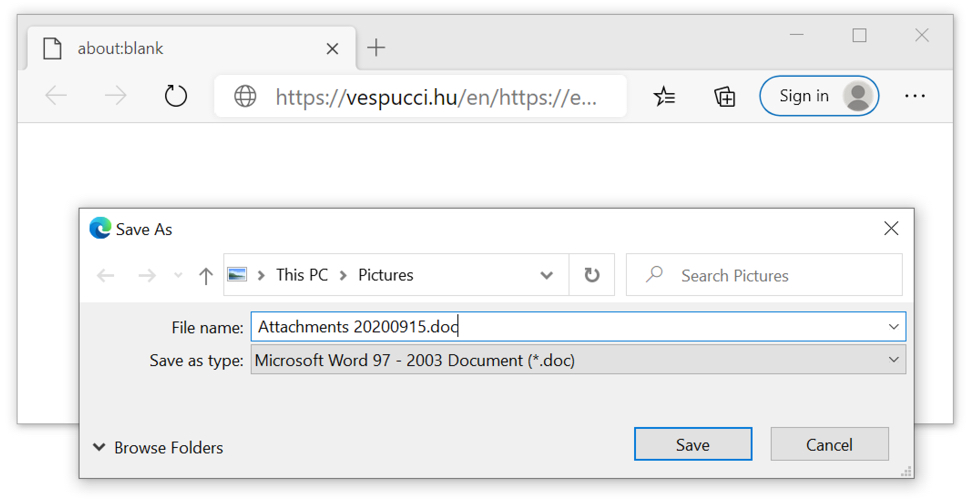This screenshot has width=975, height=501.
Task: Click the dialog's up-one-level arrow
Action: tap(206, 275)
